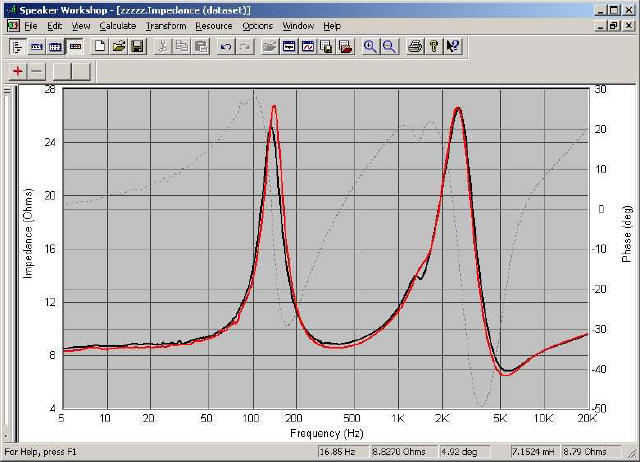Click the Window menu item
The width and height of the screenshot is (640, 462).
(x=297, y=25)
